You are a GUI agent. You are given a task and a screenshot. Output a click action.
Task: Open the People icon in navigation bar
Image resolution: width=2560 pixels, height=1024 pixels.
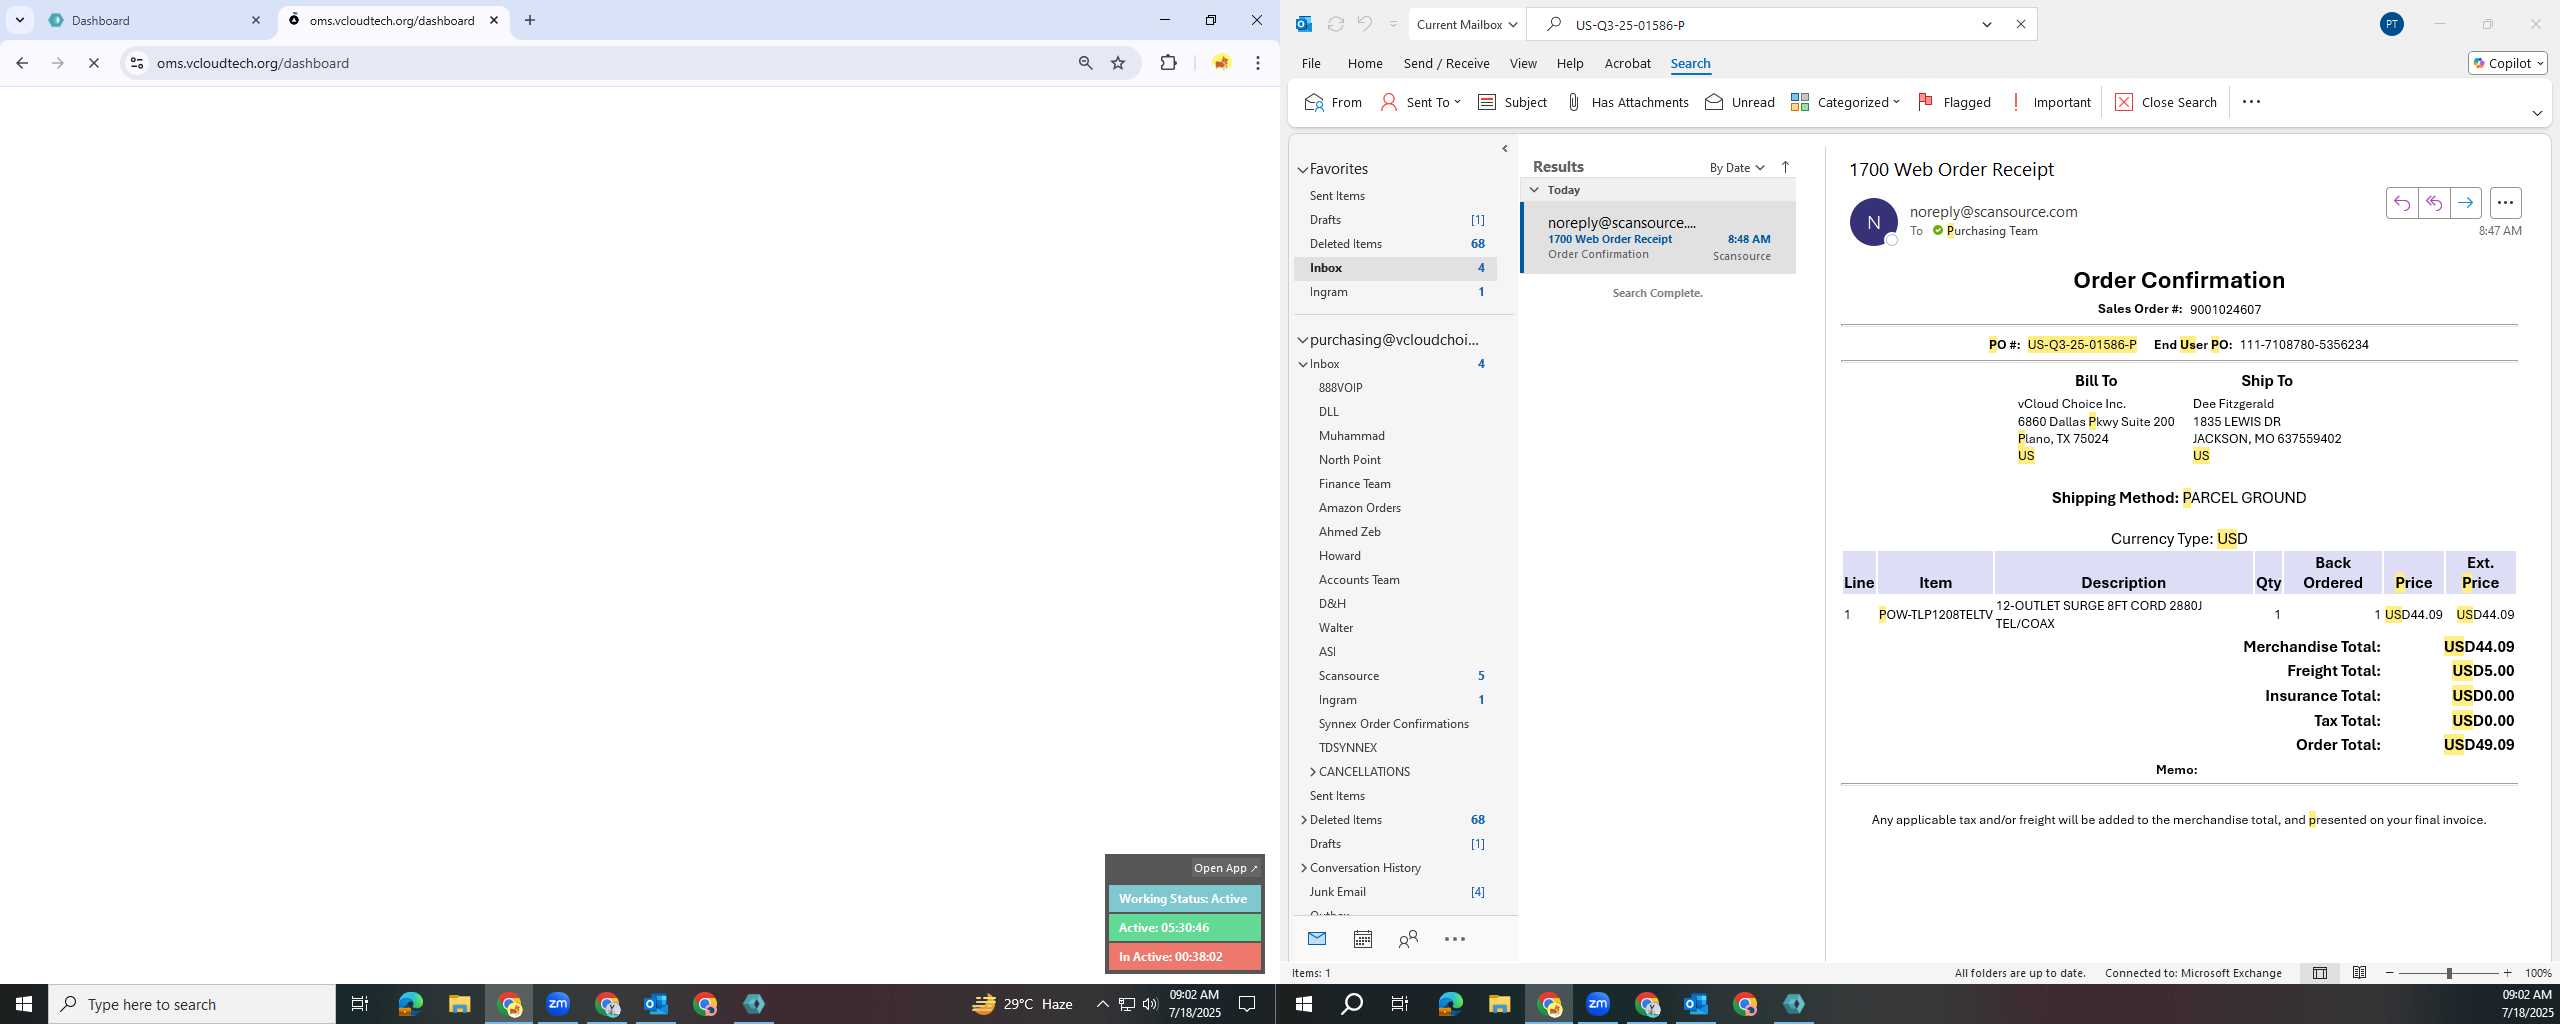(x=1408, y=939)
